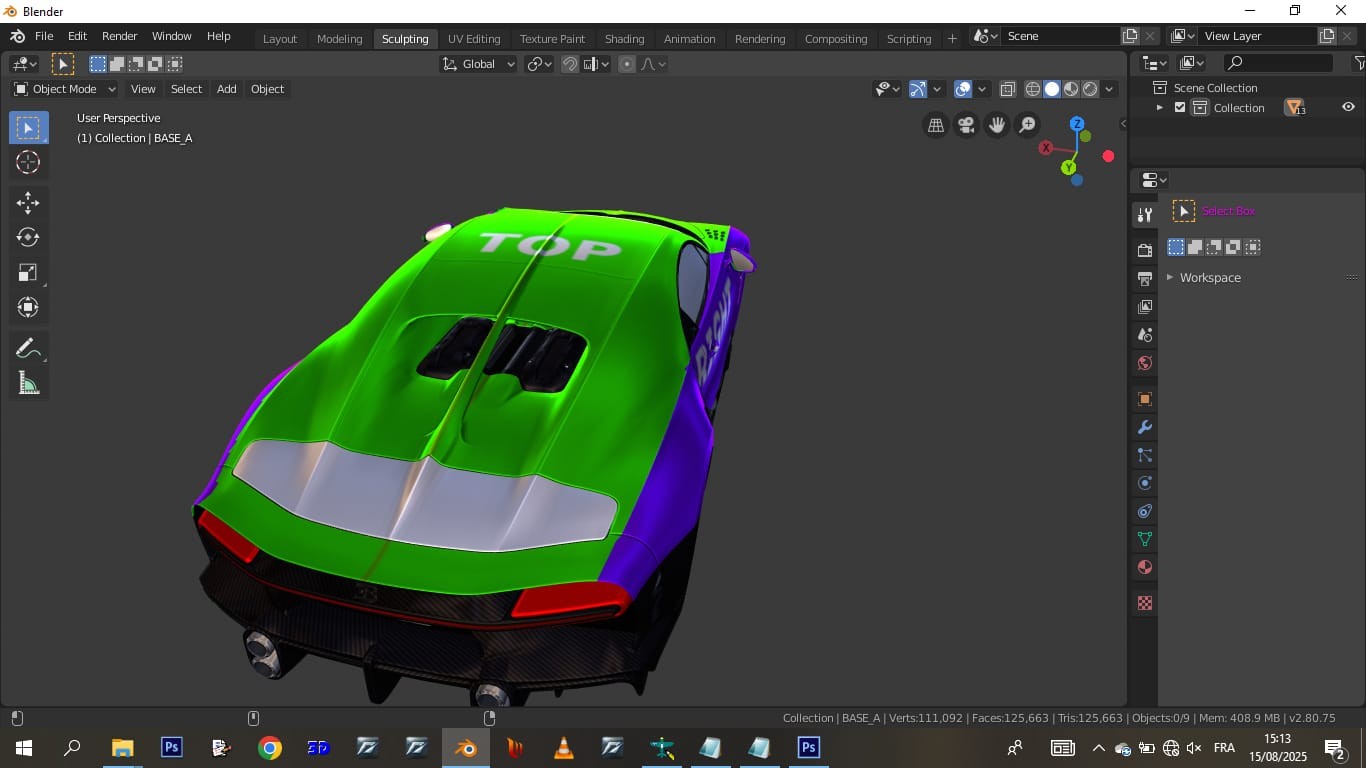Open the Material properties tab
The height and width of the screenshot is (768, 1366).
(x=1145, y=567)
